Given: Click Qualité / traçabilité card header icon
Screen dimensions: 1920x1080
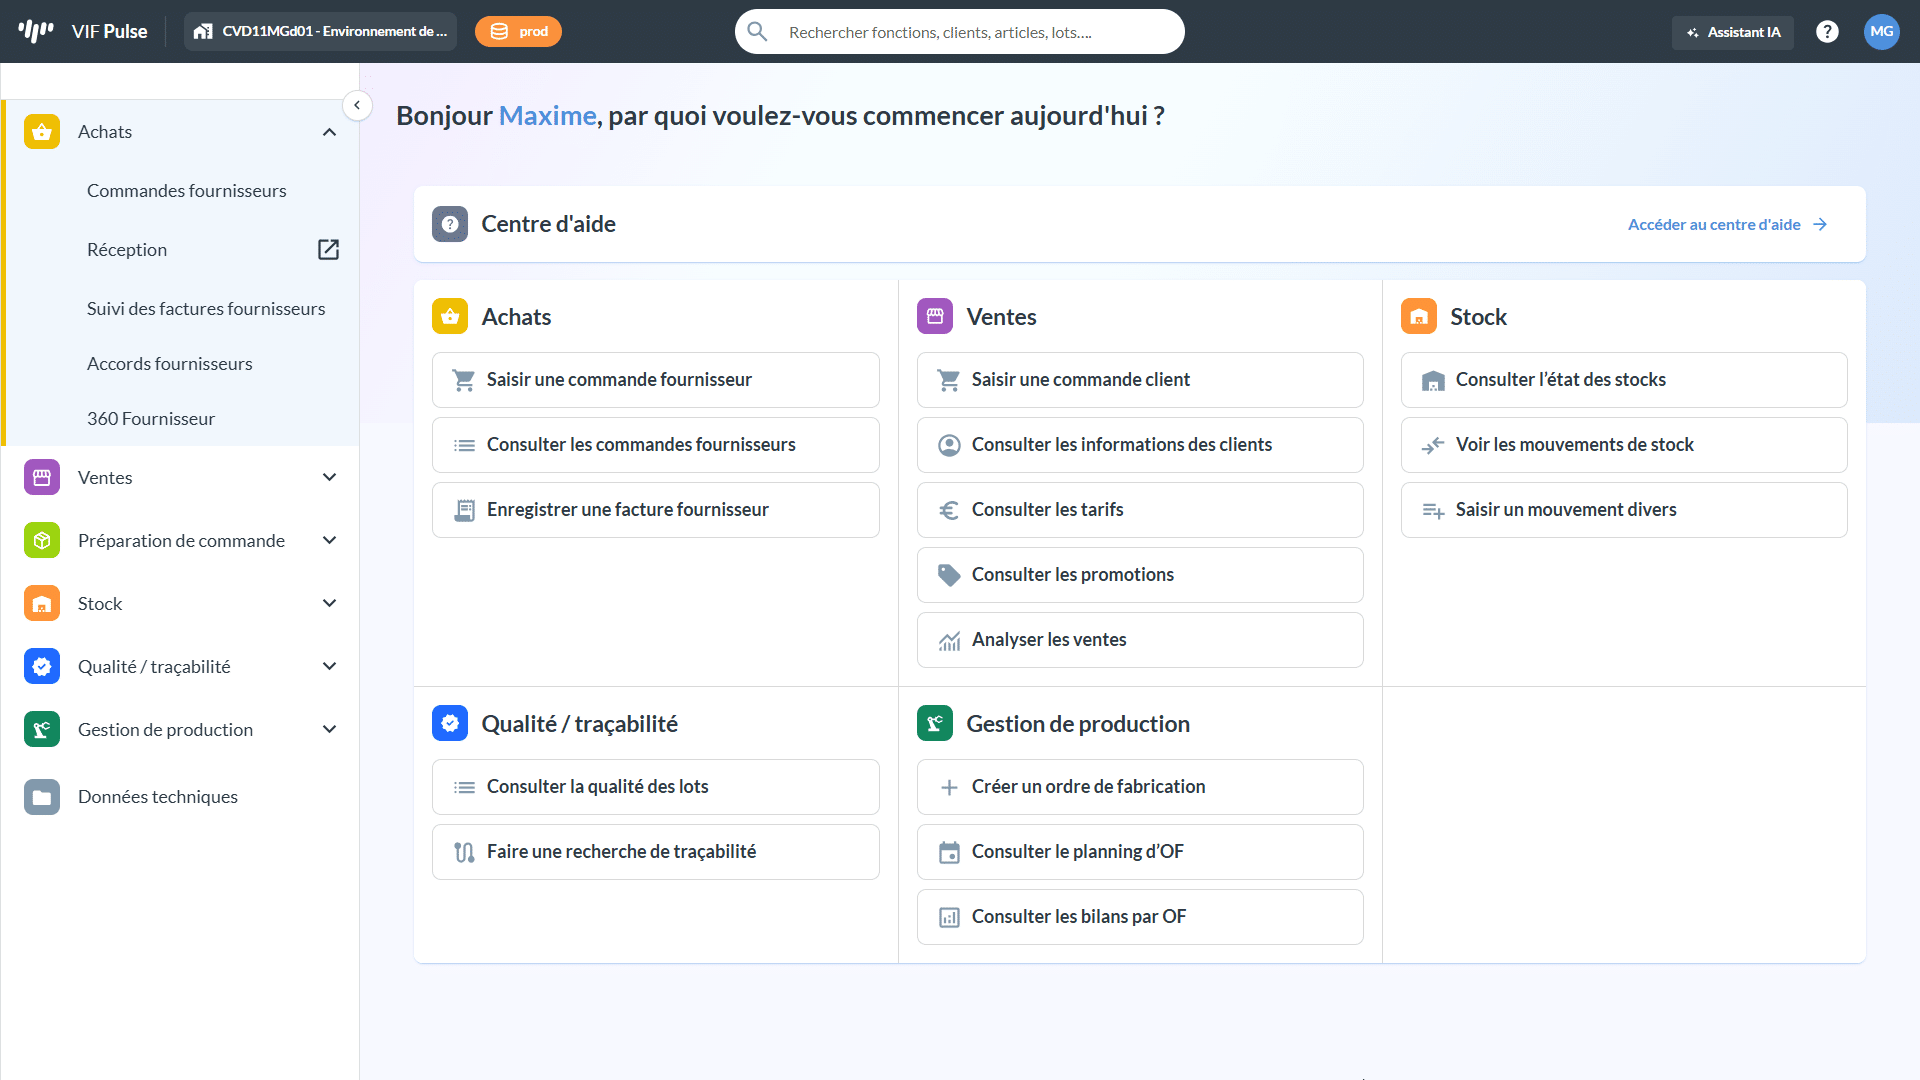Looking at the screenshot, I should pos(450,723).
